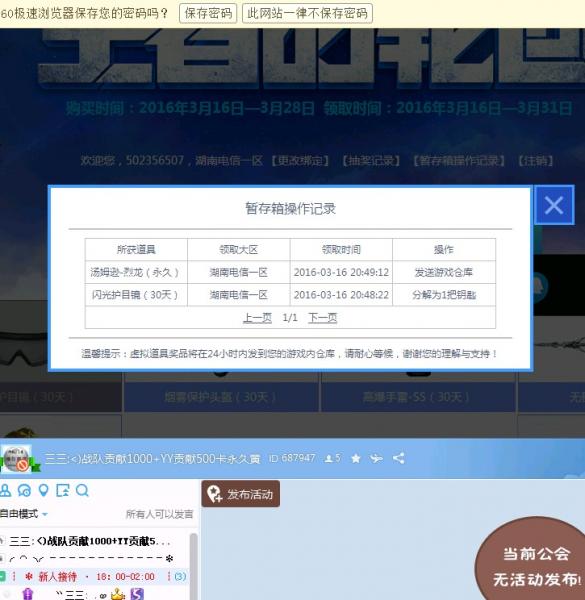
Task: Click the 发布活动 button
Action: [241, 494]
